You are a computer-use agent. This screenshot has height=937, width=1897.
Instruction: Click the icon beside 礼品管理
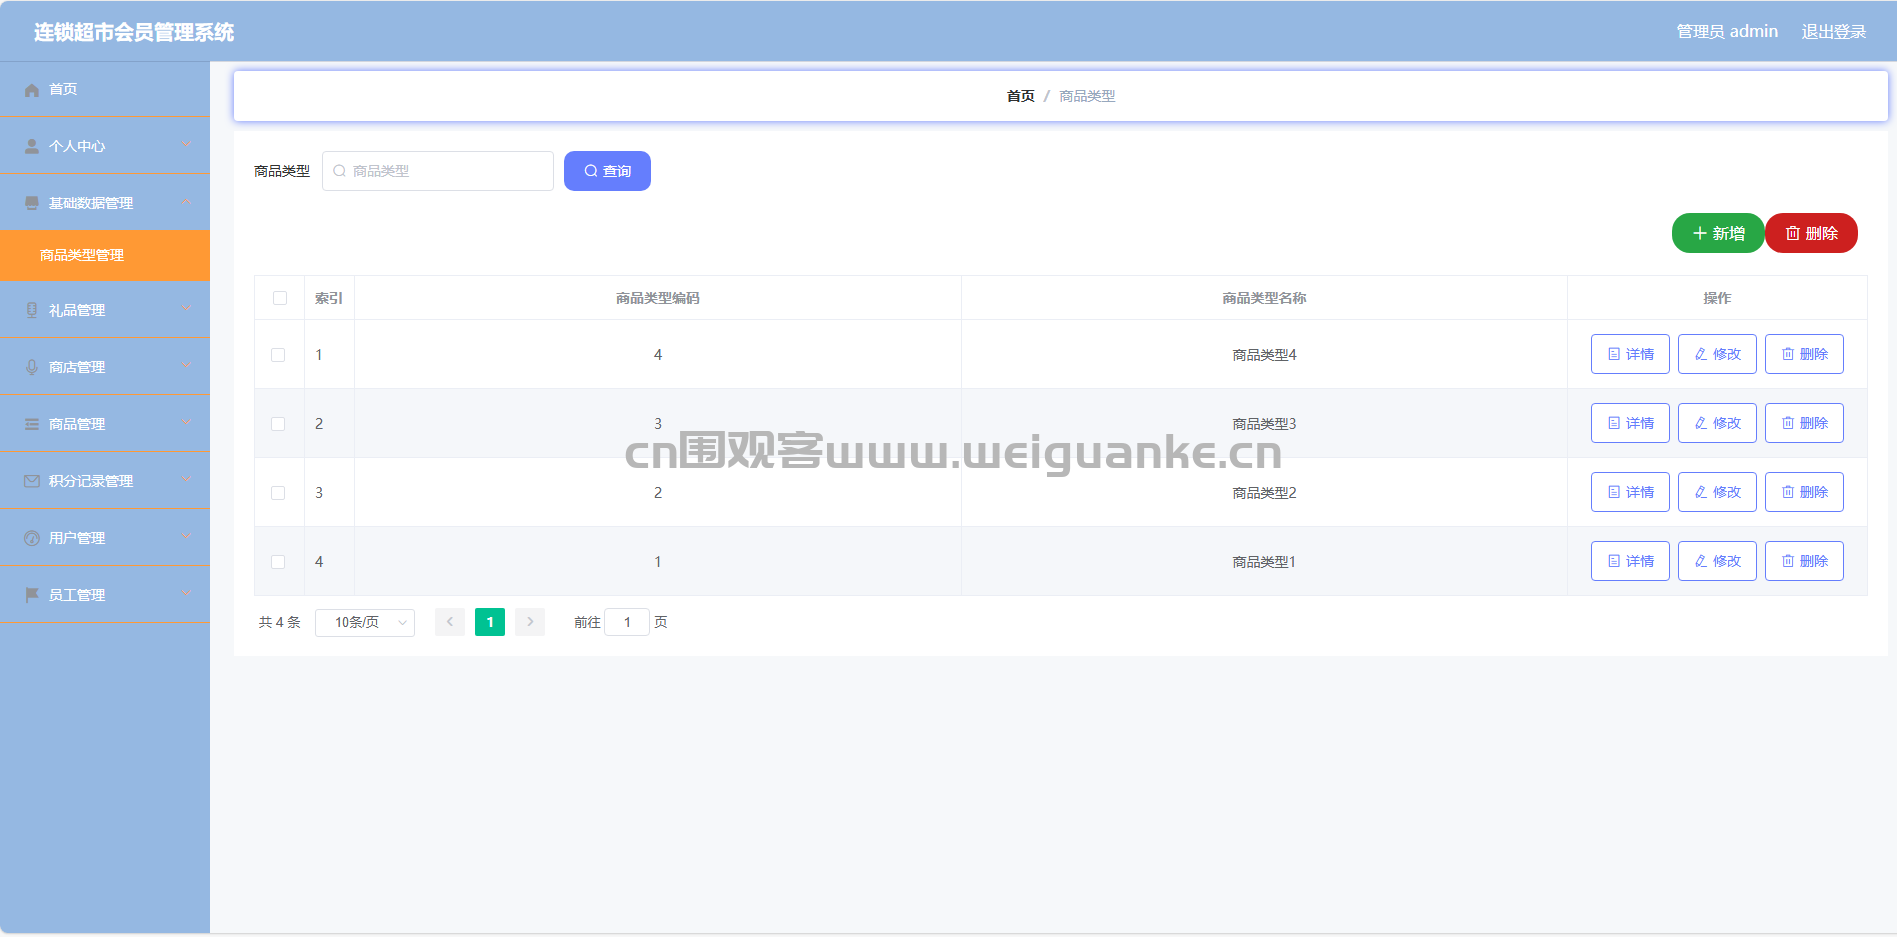[x=32, y=311]
